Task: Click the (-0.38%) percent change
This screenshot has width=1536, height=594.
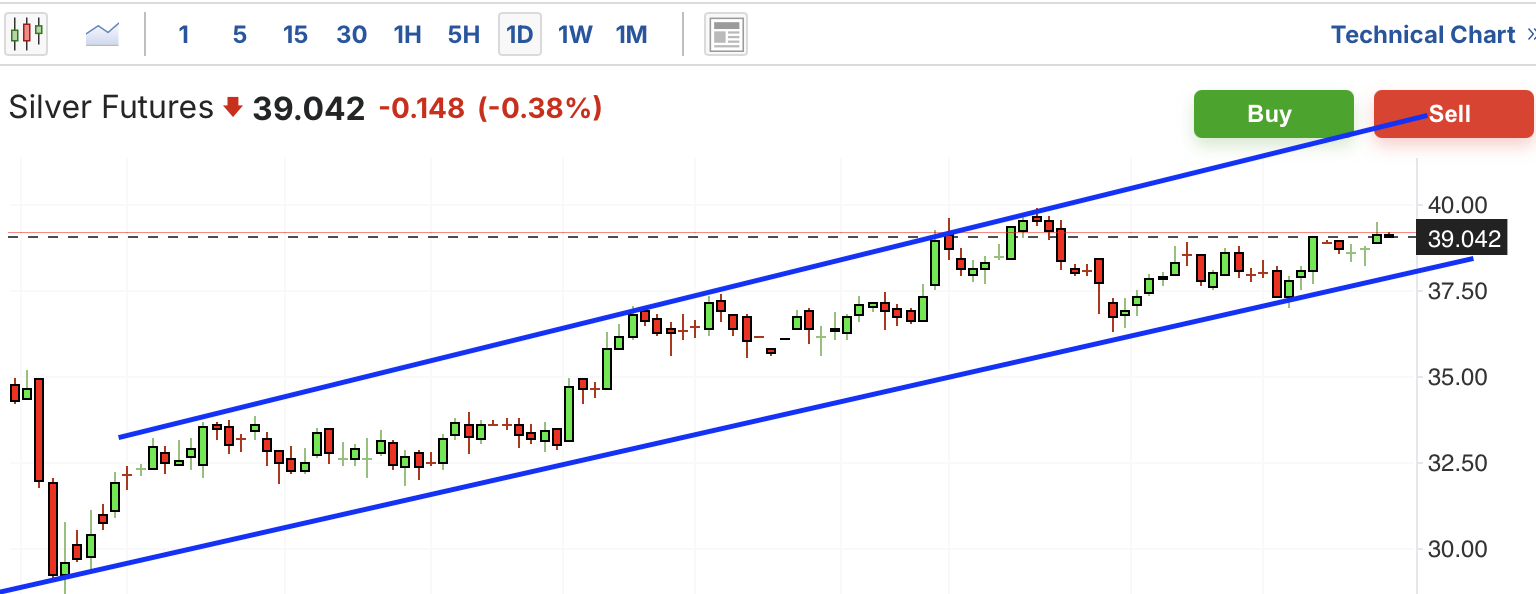Action: tap(540, 108)
